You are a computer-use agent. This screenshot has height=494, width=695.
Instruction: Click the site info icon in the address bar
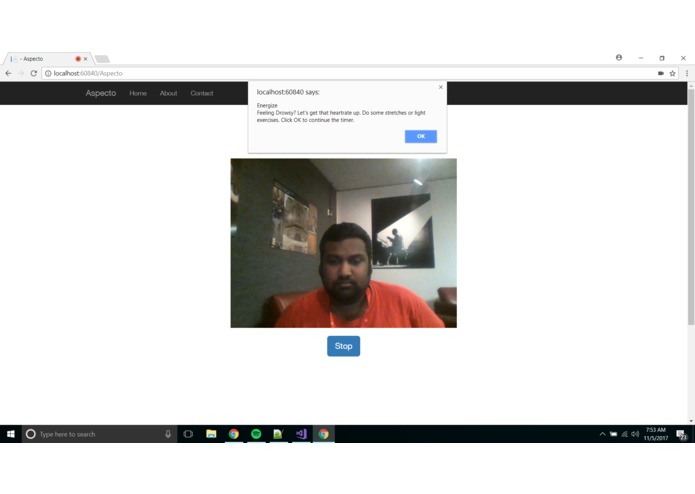tap(48, 73)
